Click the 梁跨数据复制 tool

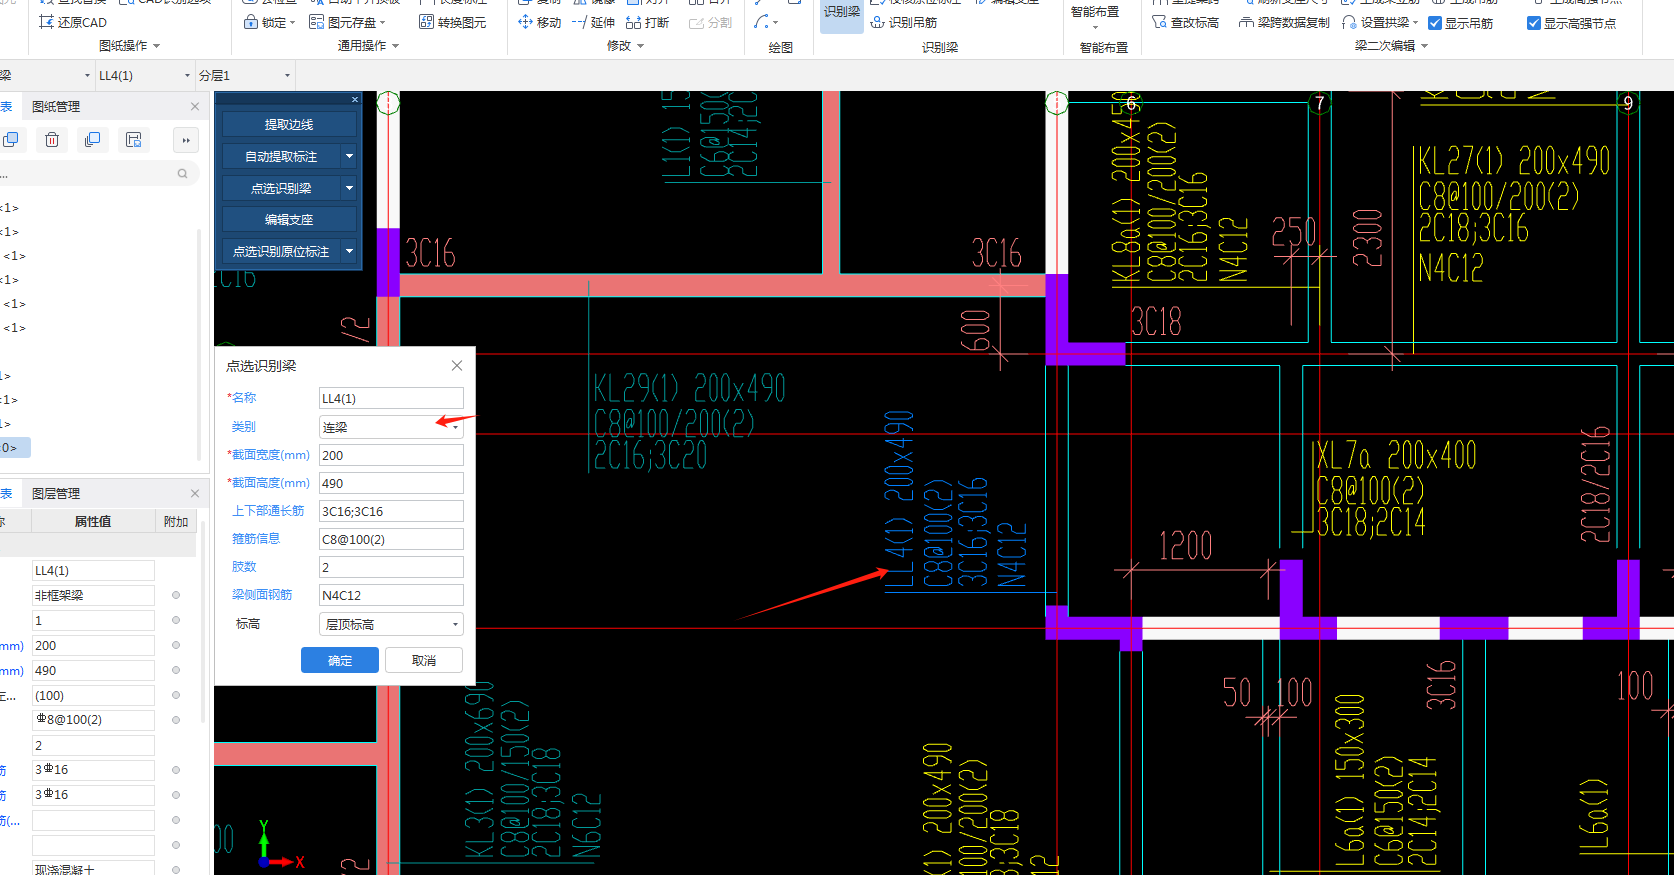tap(1284, 22)
